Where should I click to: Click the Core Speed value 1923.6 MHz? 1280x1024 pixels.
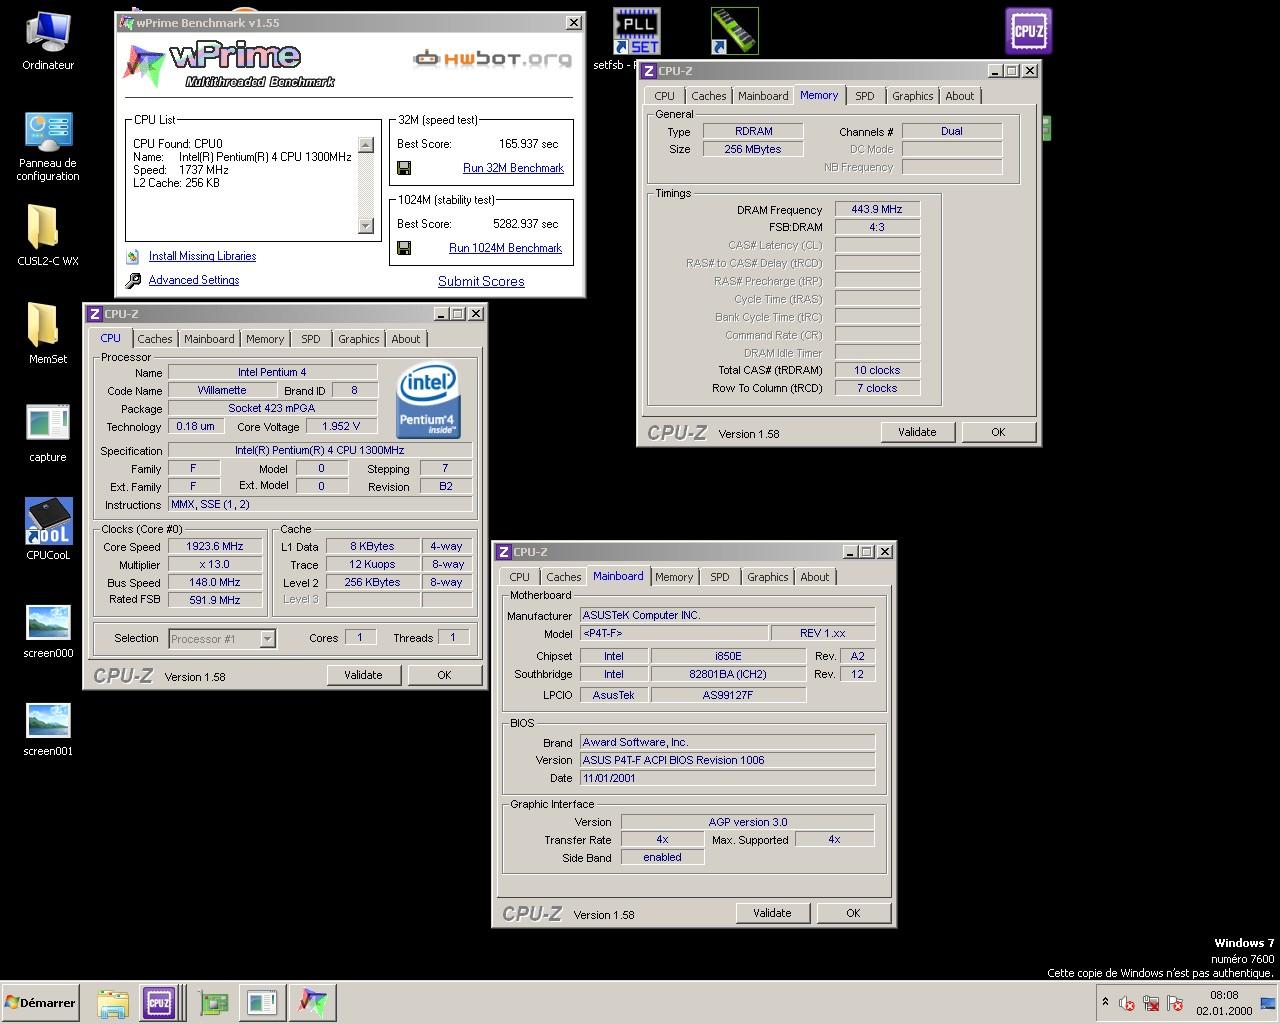(214, 547)
